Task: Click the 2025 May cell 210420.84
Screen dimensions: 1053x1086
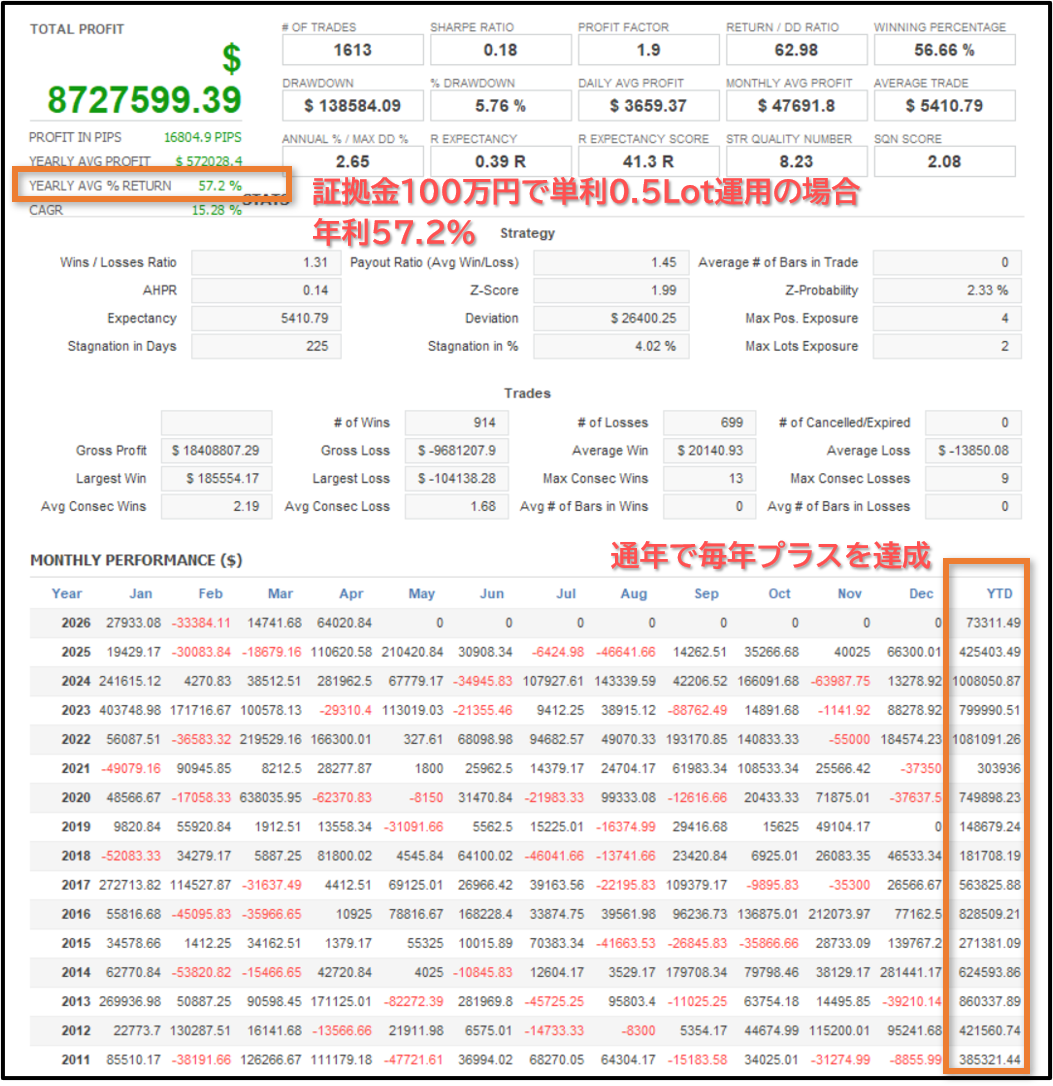Action: pos(412,652)
